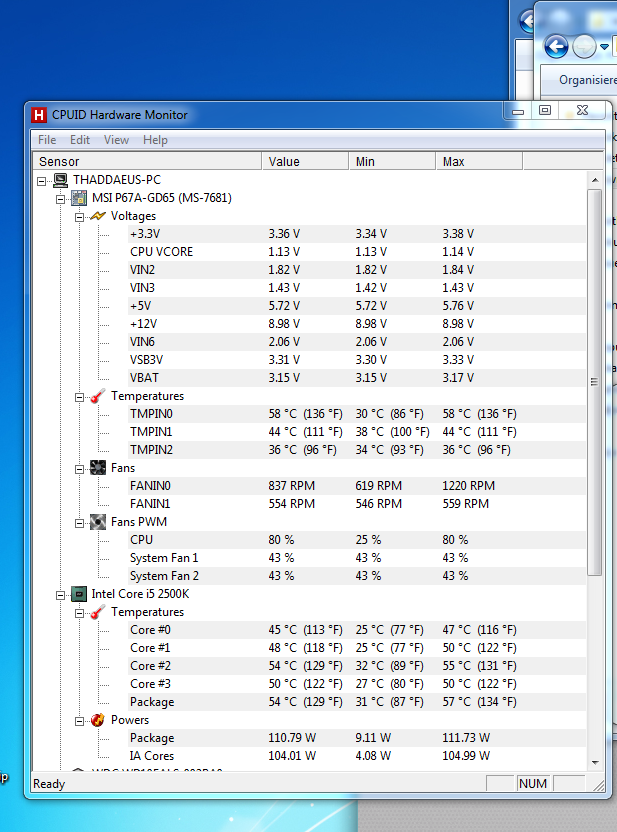The height and width of the screenshot is (832, 617).
Task: Select the Core #1 temperature row
Action: click(x=358, y=648)
